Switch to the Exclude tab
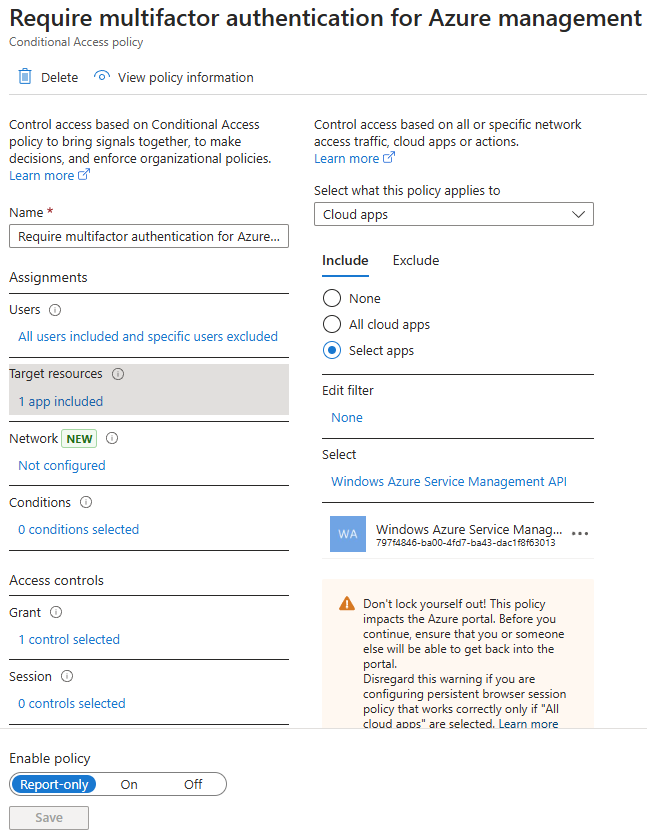This screenshot has height=835, width=647. (416, 260)
